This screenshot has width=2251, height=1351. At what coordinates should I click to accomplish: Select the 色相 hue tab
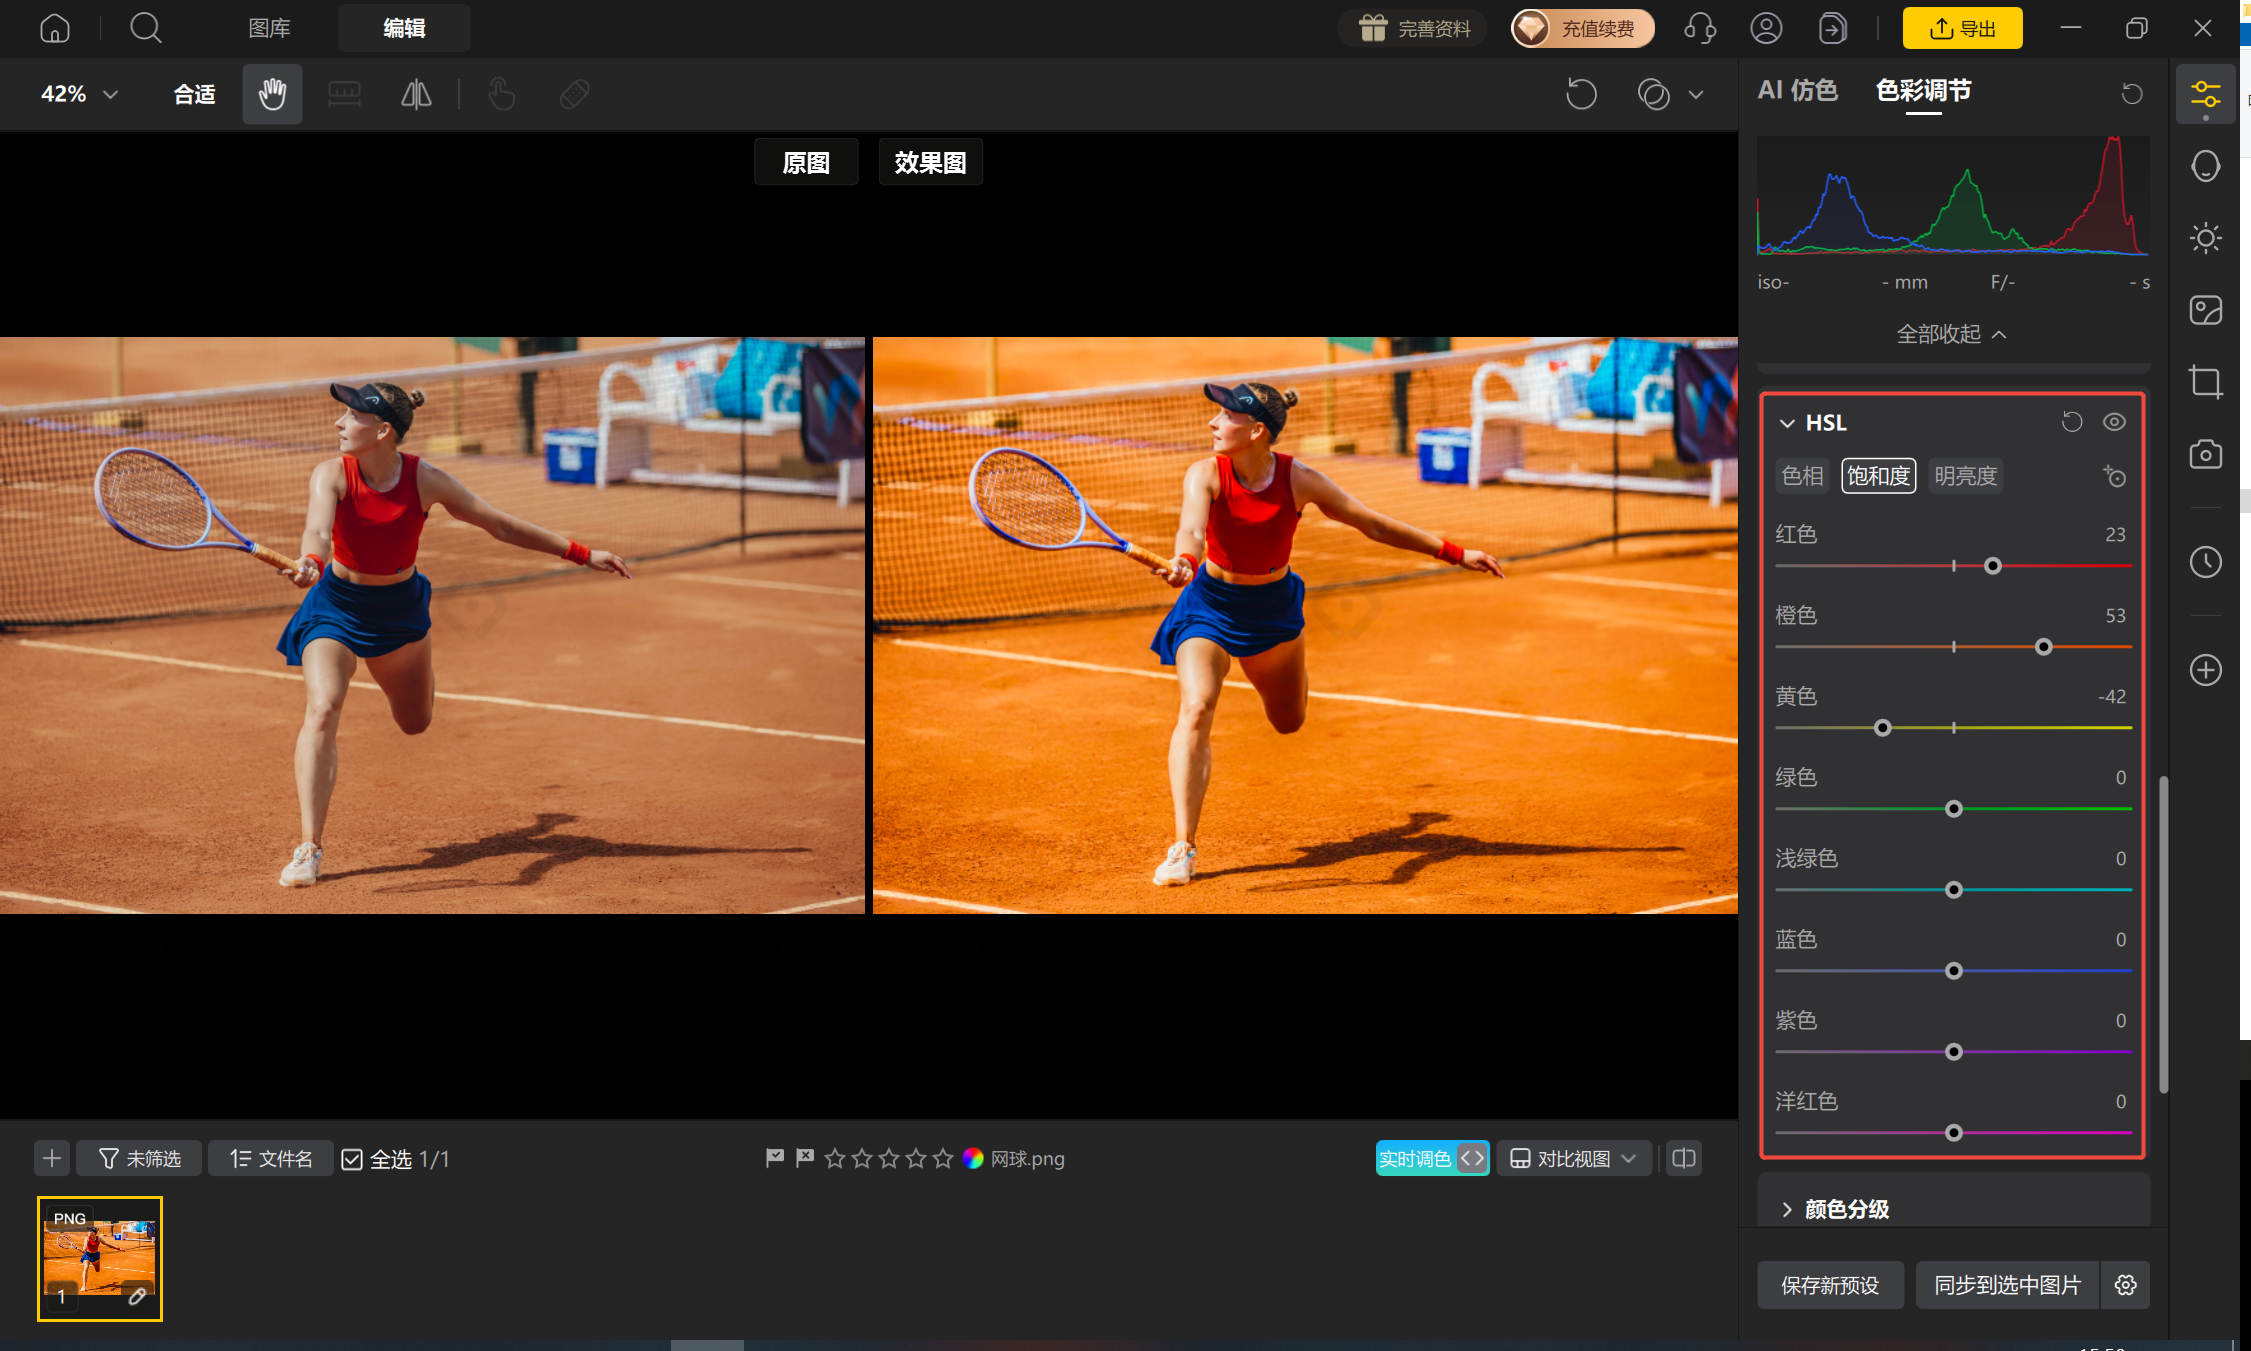(1803, 476)
